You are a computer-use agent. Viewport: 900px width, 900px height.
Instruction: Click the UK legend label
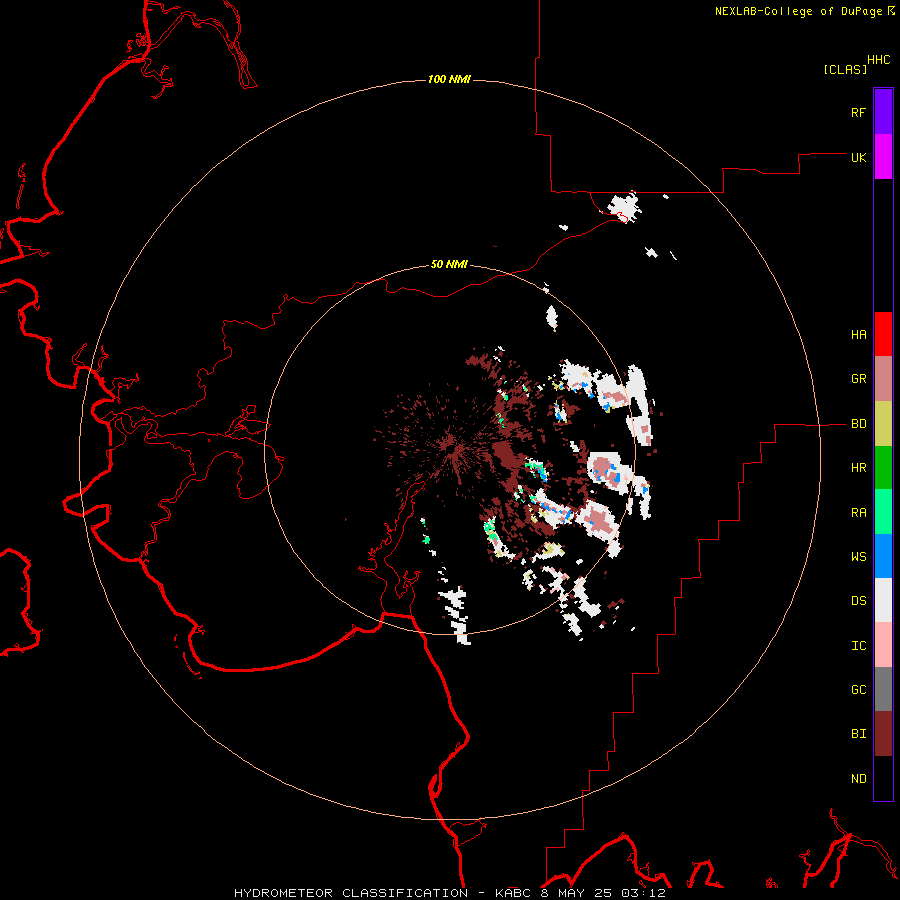click(x=858, y=157)
